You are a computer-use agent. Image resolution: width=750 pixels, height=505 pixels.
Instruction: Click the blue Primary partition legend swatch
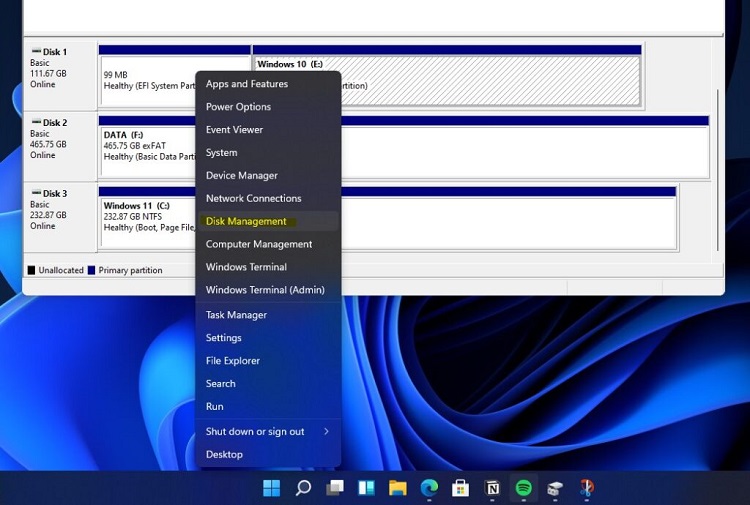point(91,270)
